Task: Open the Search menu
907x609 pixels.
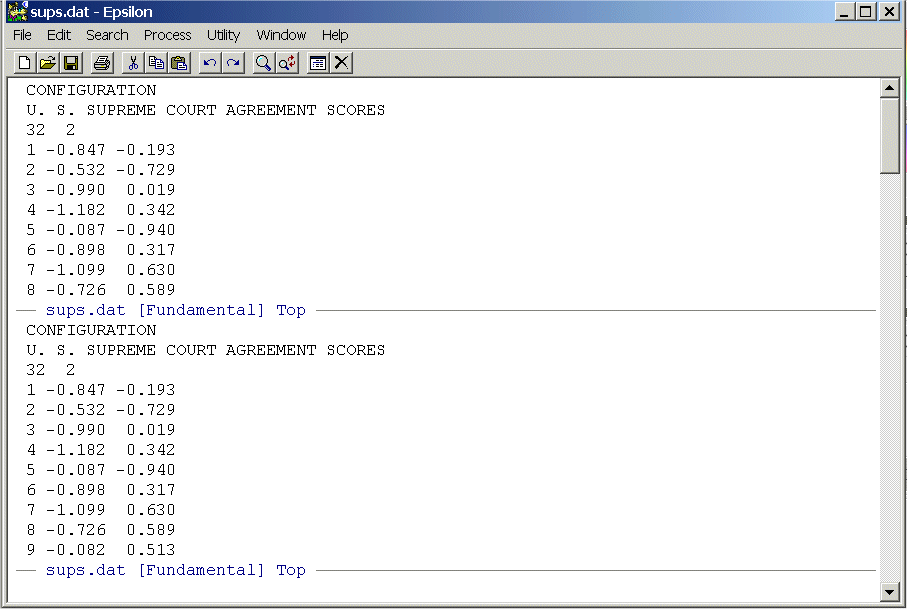Action: (x=107, y=35)
